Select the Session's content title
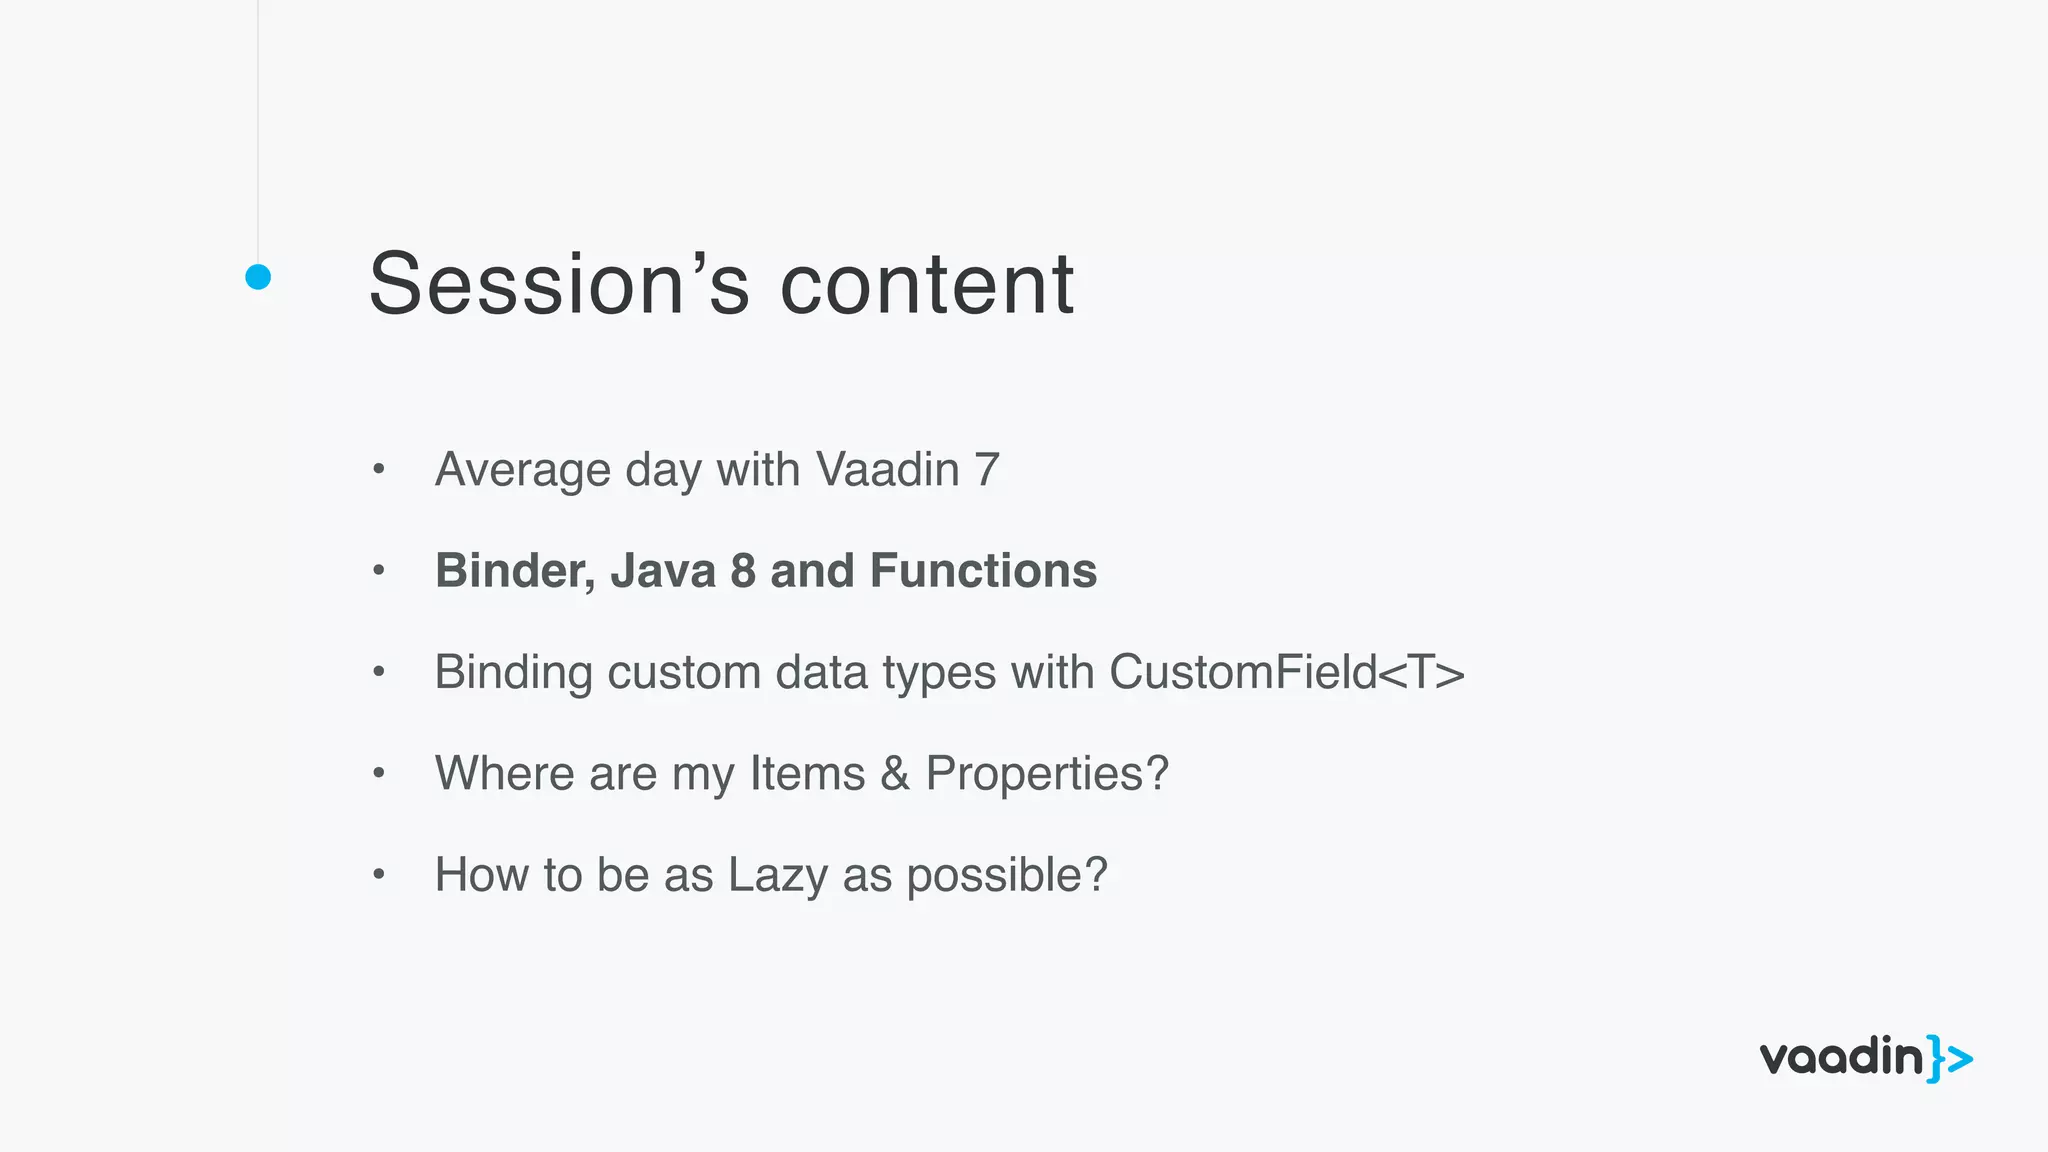Viewport: 2048px width, 1152px height. [x=720, y=284]
